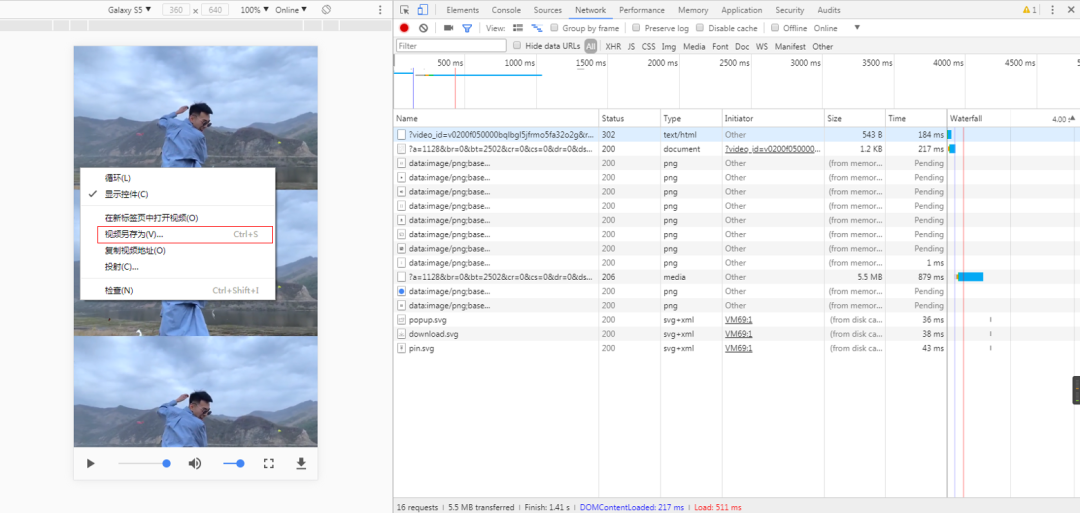Click the network Filter text field
This screenshot has height=513, width=1080.
452,46
